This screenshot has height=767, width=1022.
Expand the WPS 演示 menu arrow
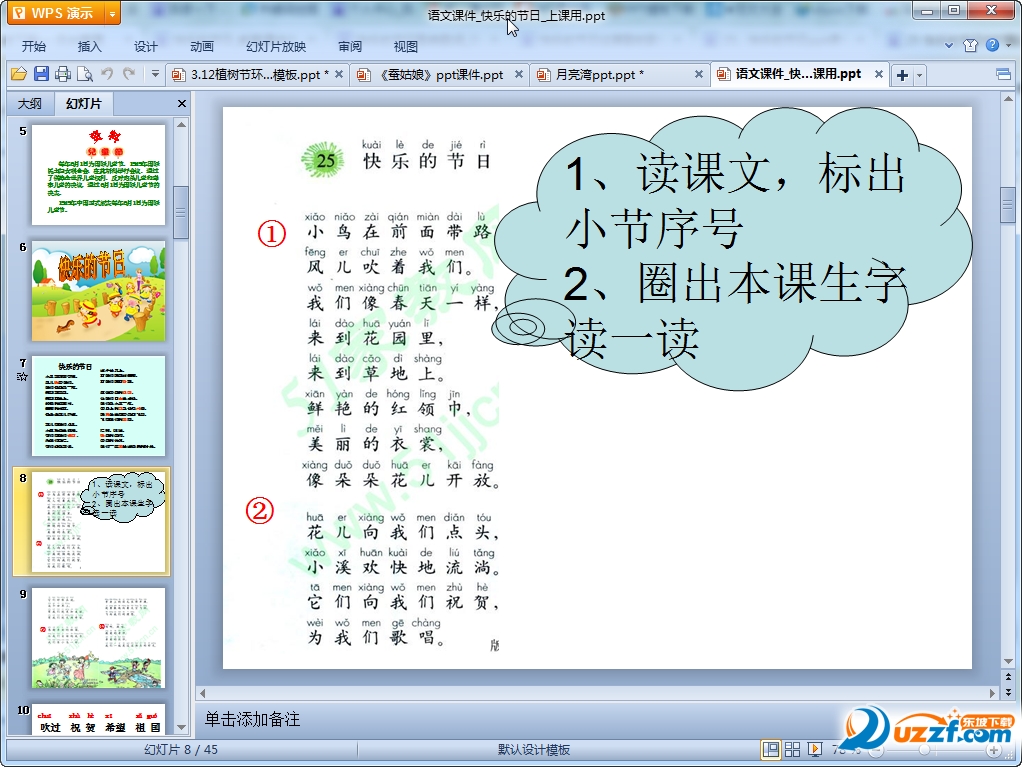(x=113, y=13)
